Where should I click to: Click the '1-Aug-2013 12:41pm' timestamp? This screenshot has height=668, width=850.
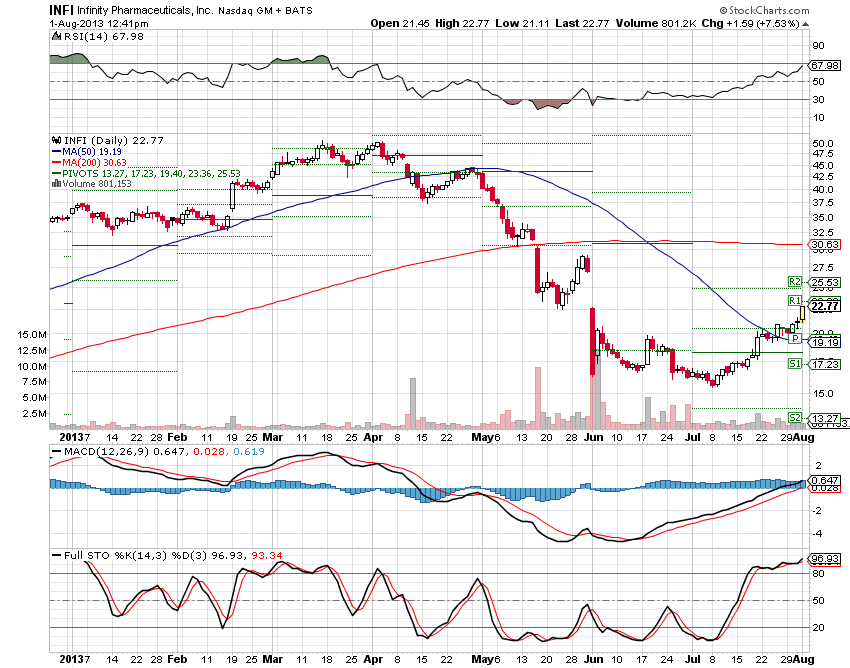[99, 23]
